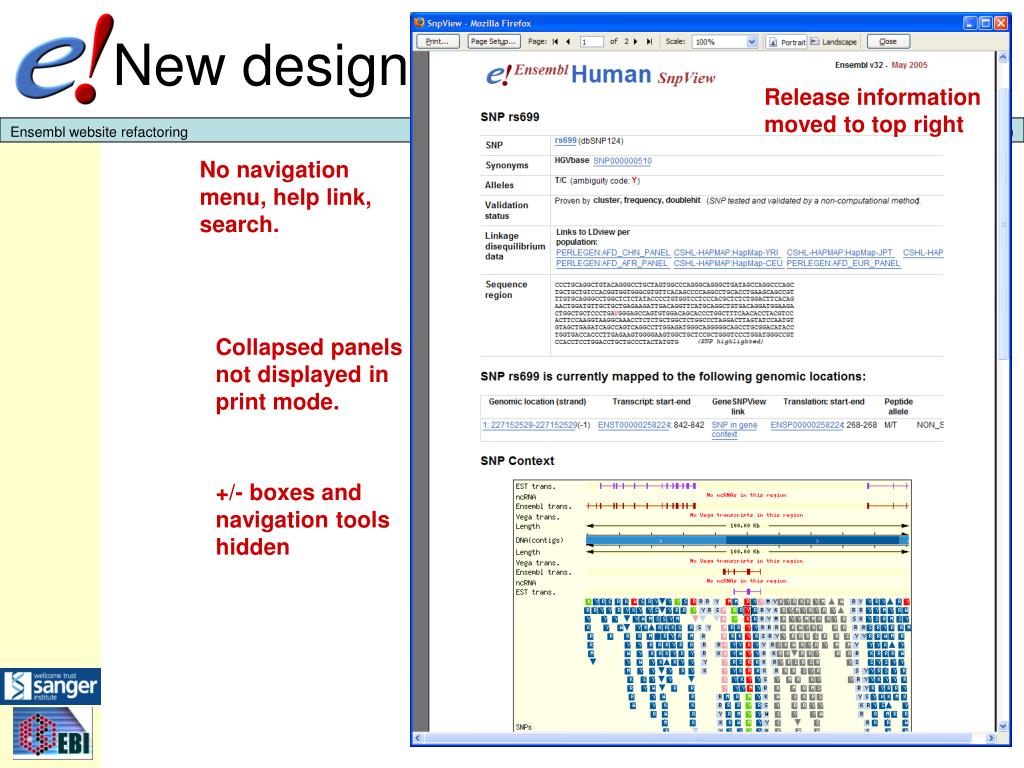1024x768 pixels.
Task: Open the SNP000000510 synonym link
Action: (x=622, y=161)
